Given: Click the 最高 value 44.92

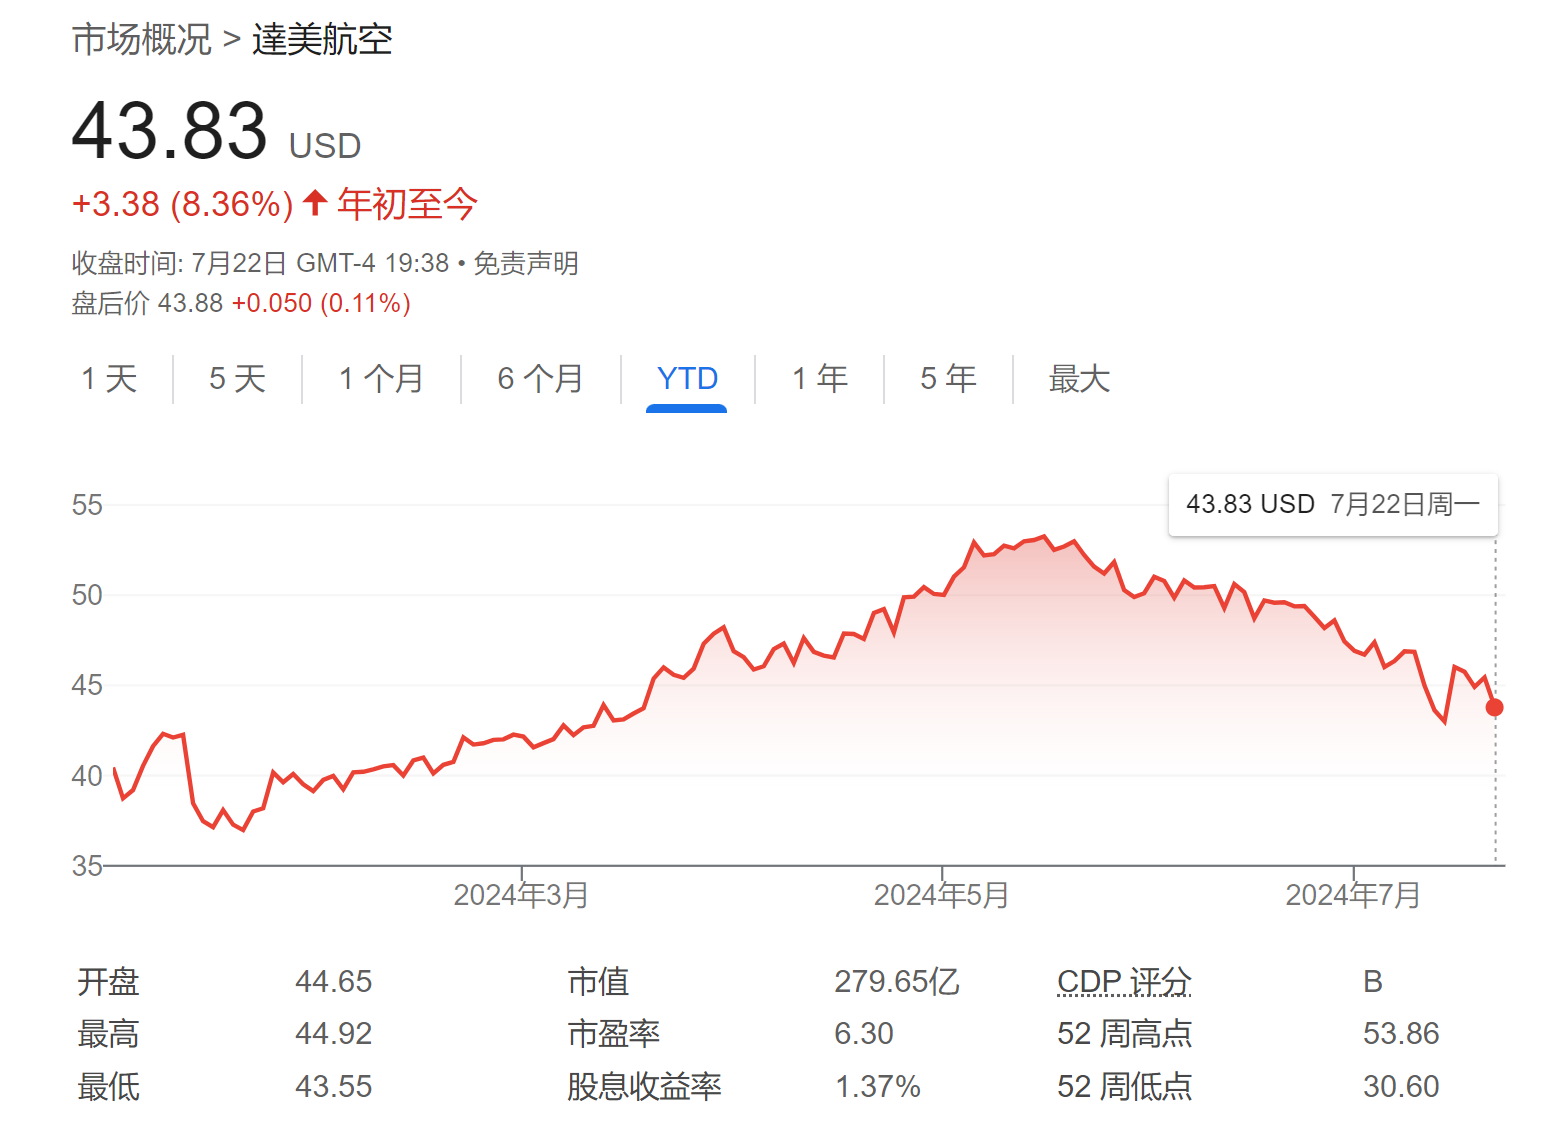Looking at the screenshot, I should pos(334,1033).
